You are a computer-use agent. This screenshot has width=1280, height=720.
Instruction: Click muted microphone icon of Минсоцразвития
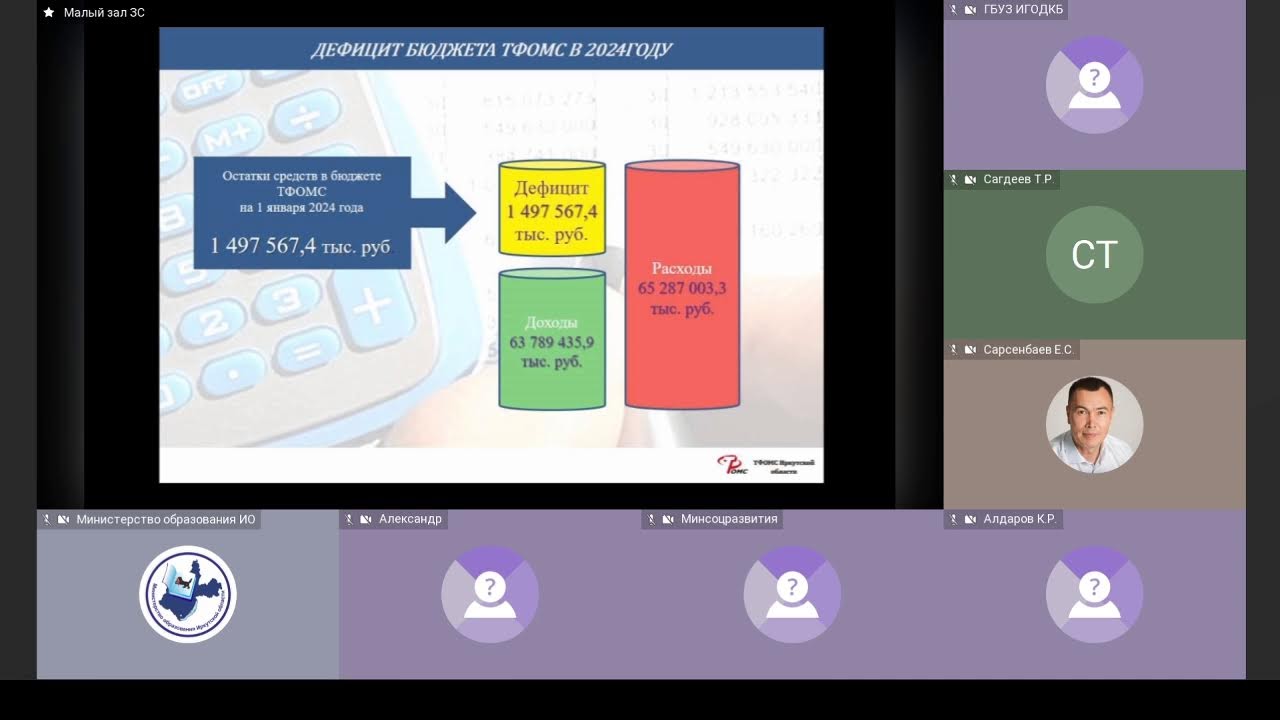652,520
